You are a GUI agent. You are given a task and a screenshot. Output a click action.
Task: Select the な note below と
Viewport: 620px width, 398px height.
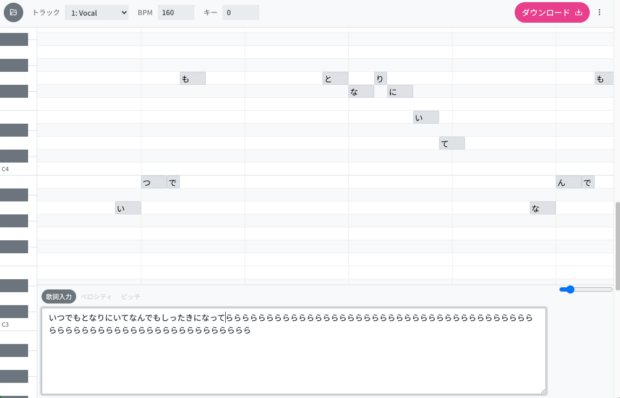(361, 91)
